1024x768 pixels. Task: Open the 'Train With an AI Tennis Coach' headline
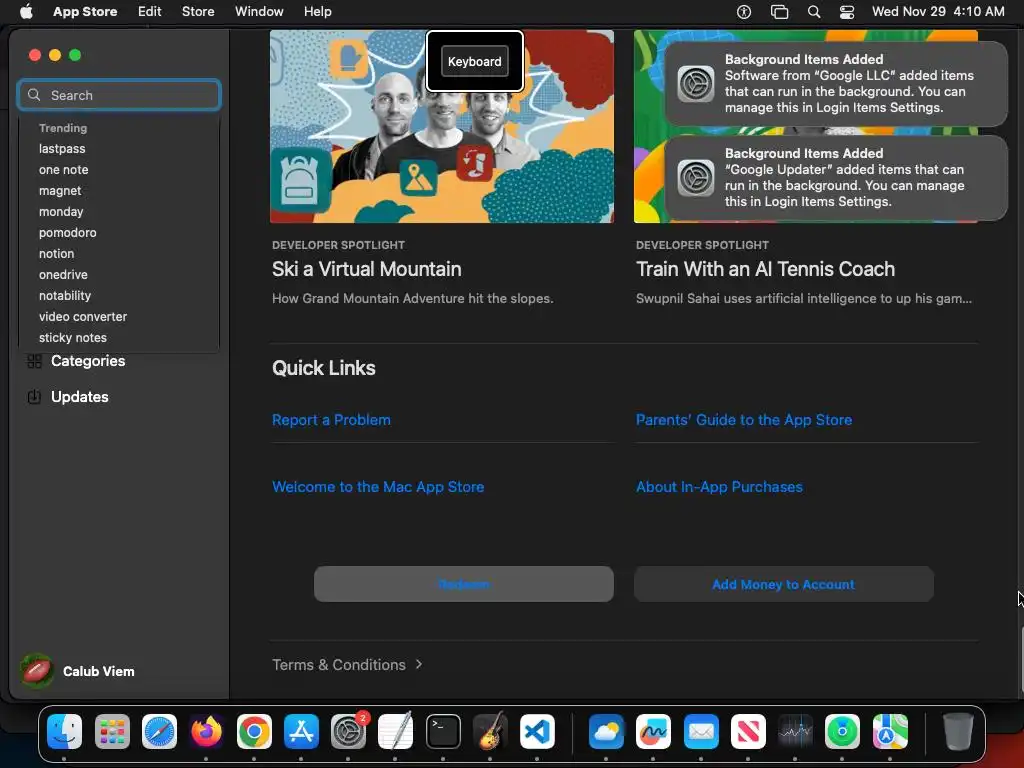765,269
